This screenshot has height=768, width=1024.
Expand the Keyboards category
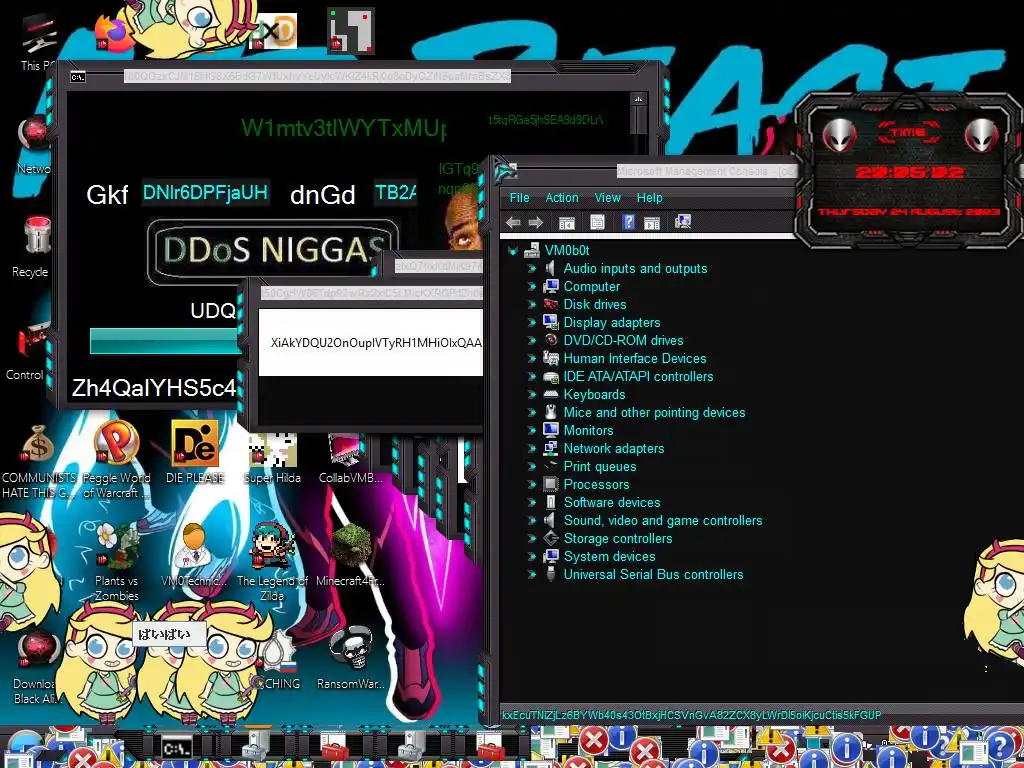click(x=532, y=394)
